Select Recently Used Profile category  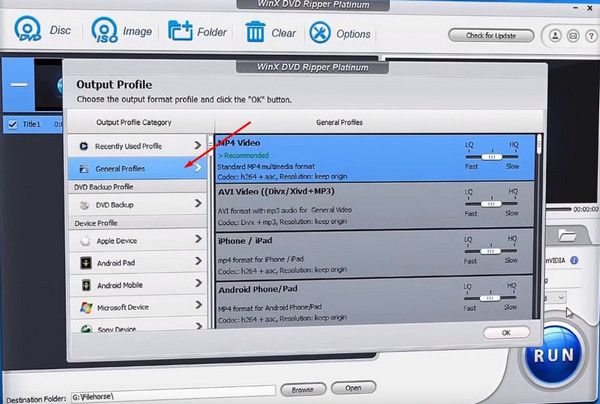[137, 145]
